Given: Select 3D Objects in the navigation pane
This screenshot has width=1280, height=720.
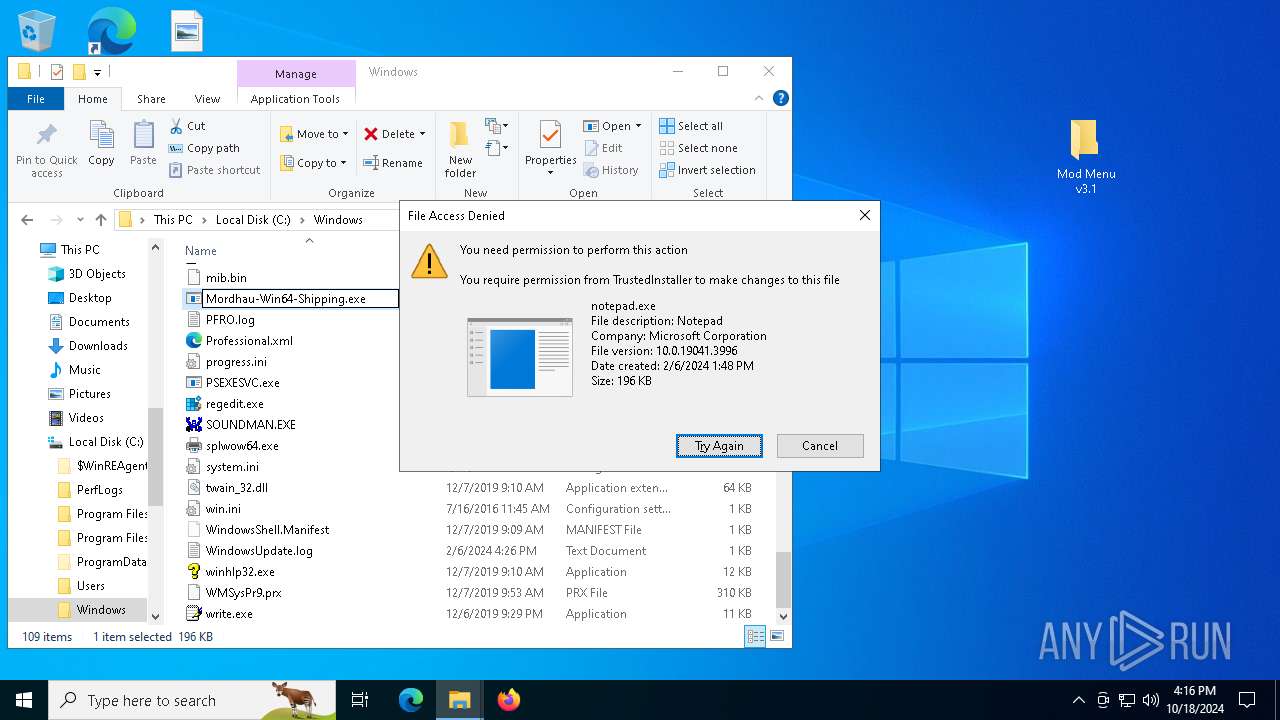Looking at the screenshot, I should (97, 274).
